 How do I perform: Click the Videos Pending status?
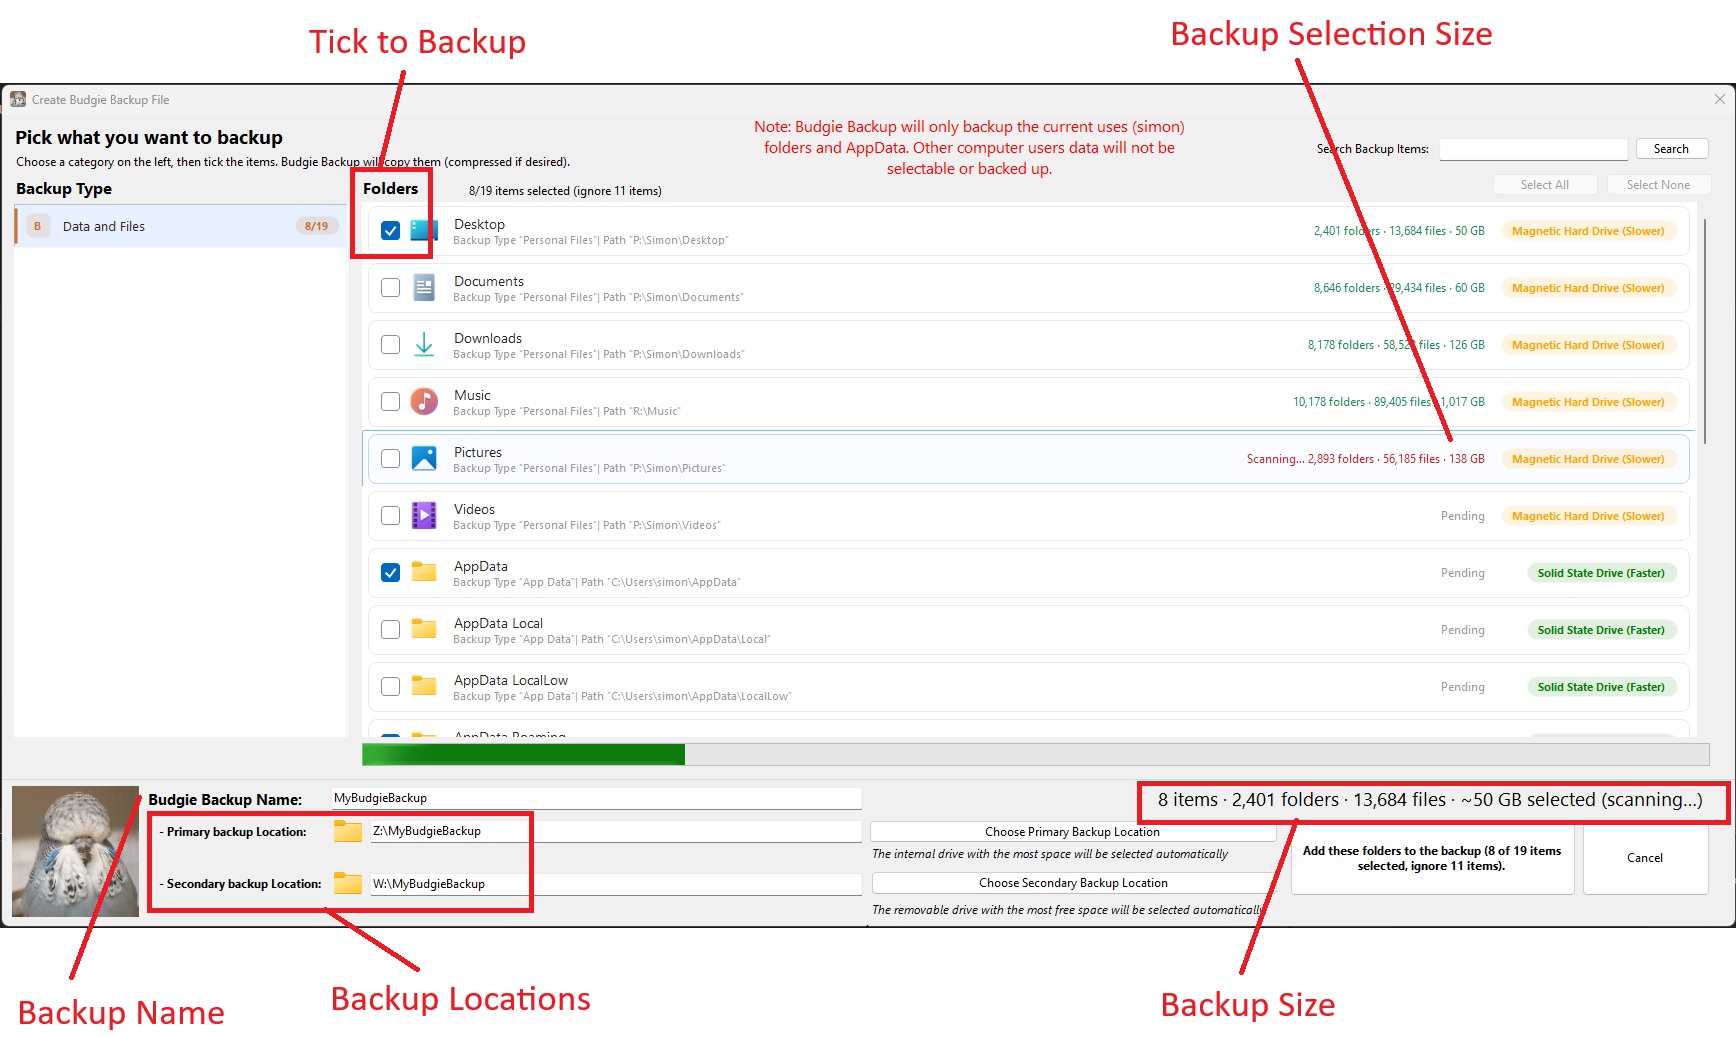[x=1462, y=516]
